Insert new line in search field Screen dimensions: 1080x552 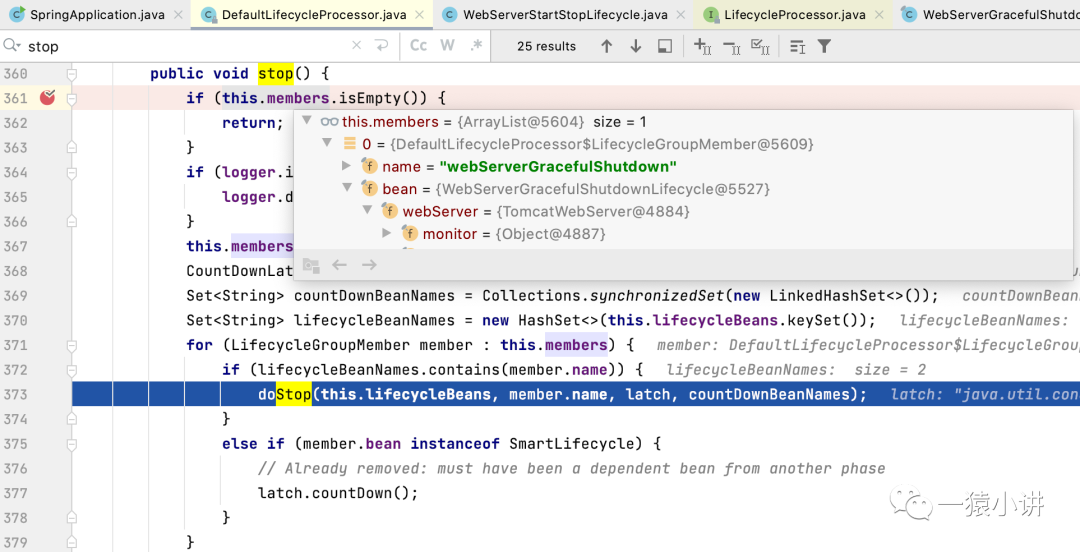coord(382,46)
